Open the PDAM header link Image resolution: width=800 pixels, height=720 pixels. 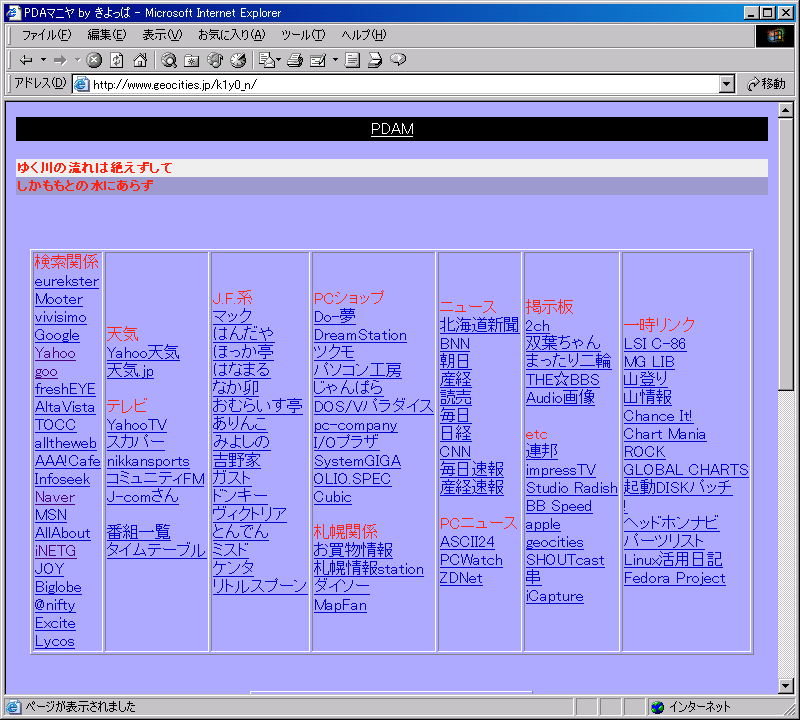pos(392,129)
